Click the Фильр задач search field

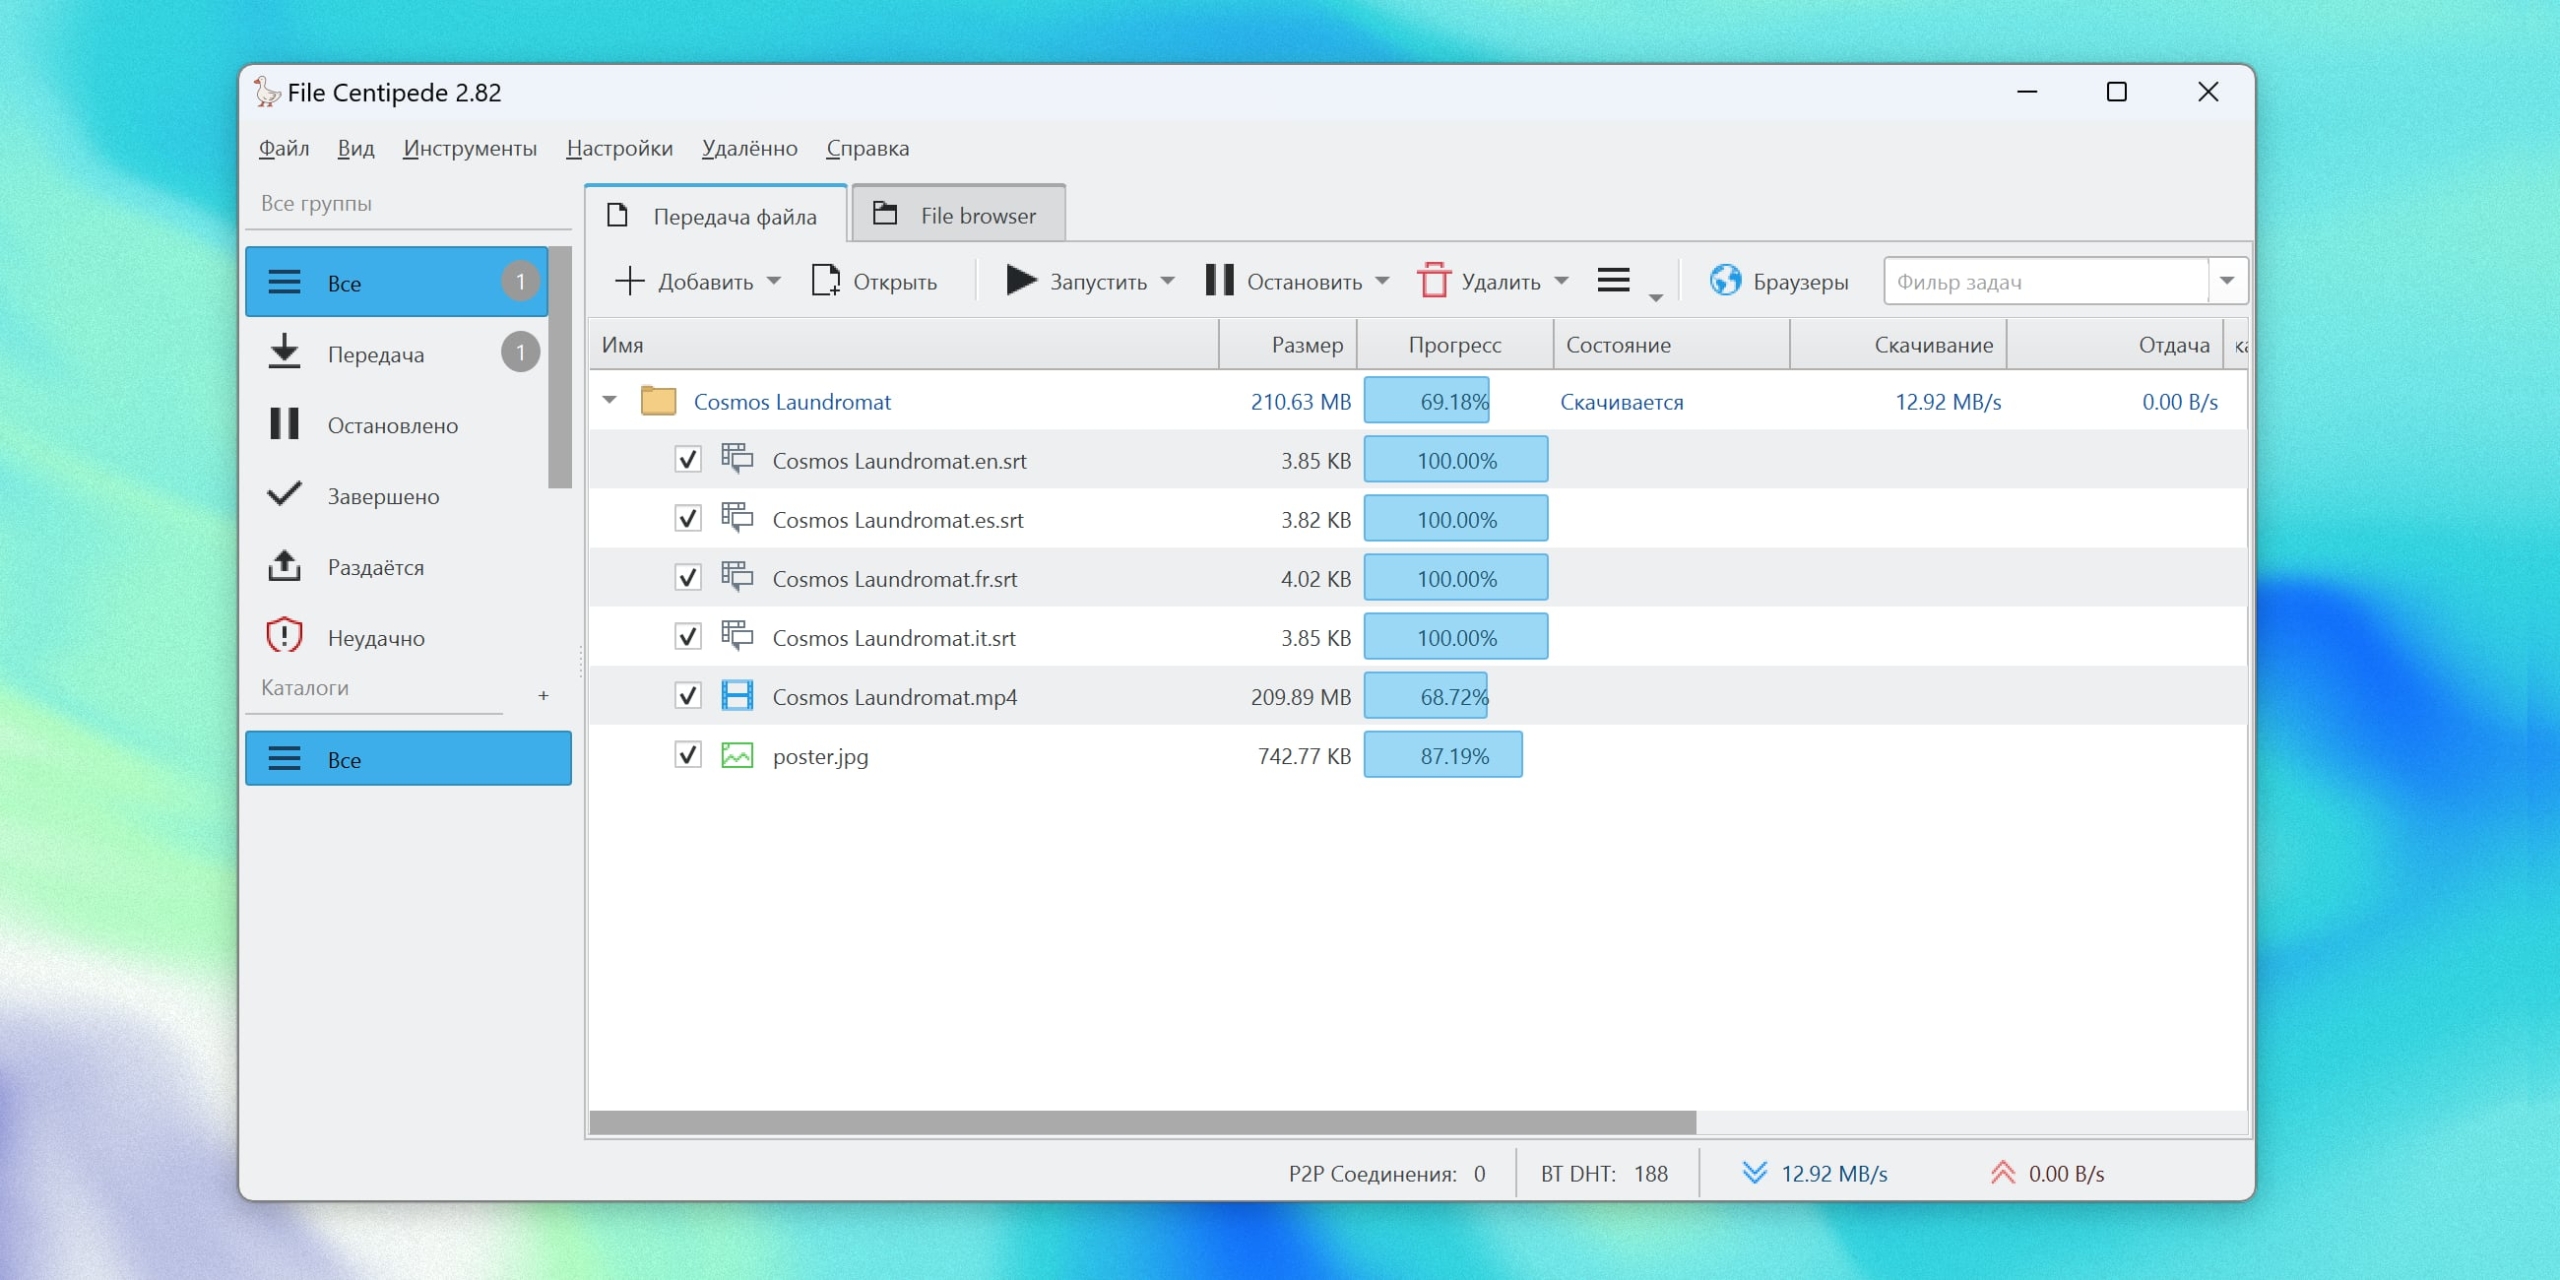tap(2046, 281)
